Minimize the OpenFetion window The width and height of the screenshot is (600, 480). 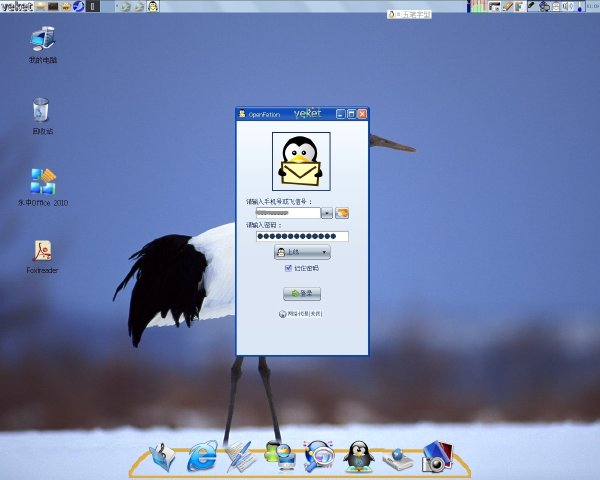(x=341, y=114)
